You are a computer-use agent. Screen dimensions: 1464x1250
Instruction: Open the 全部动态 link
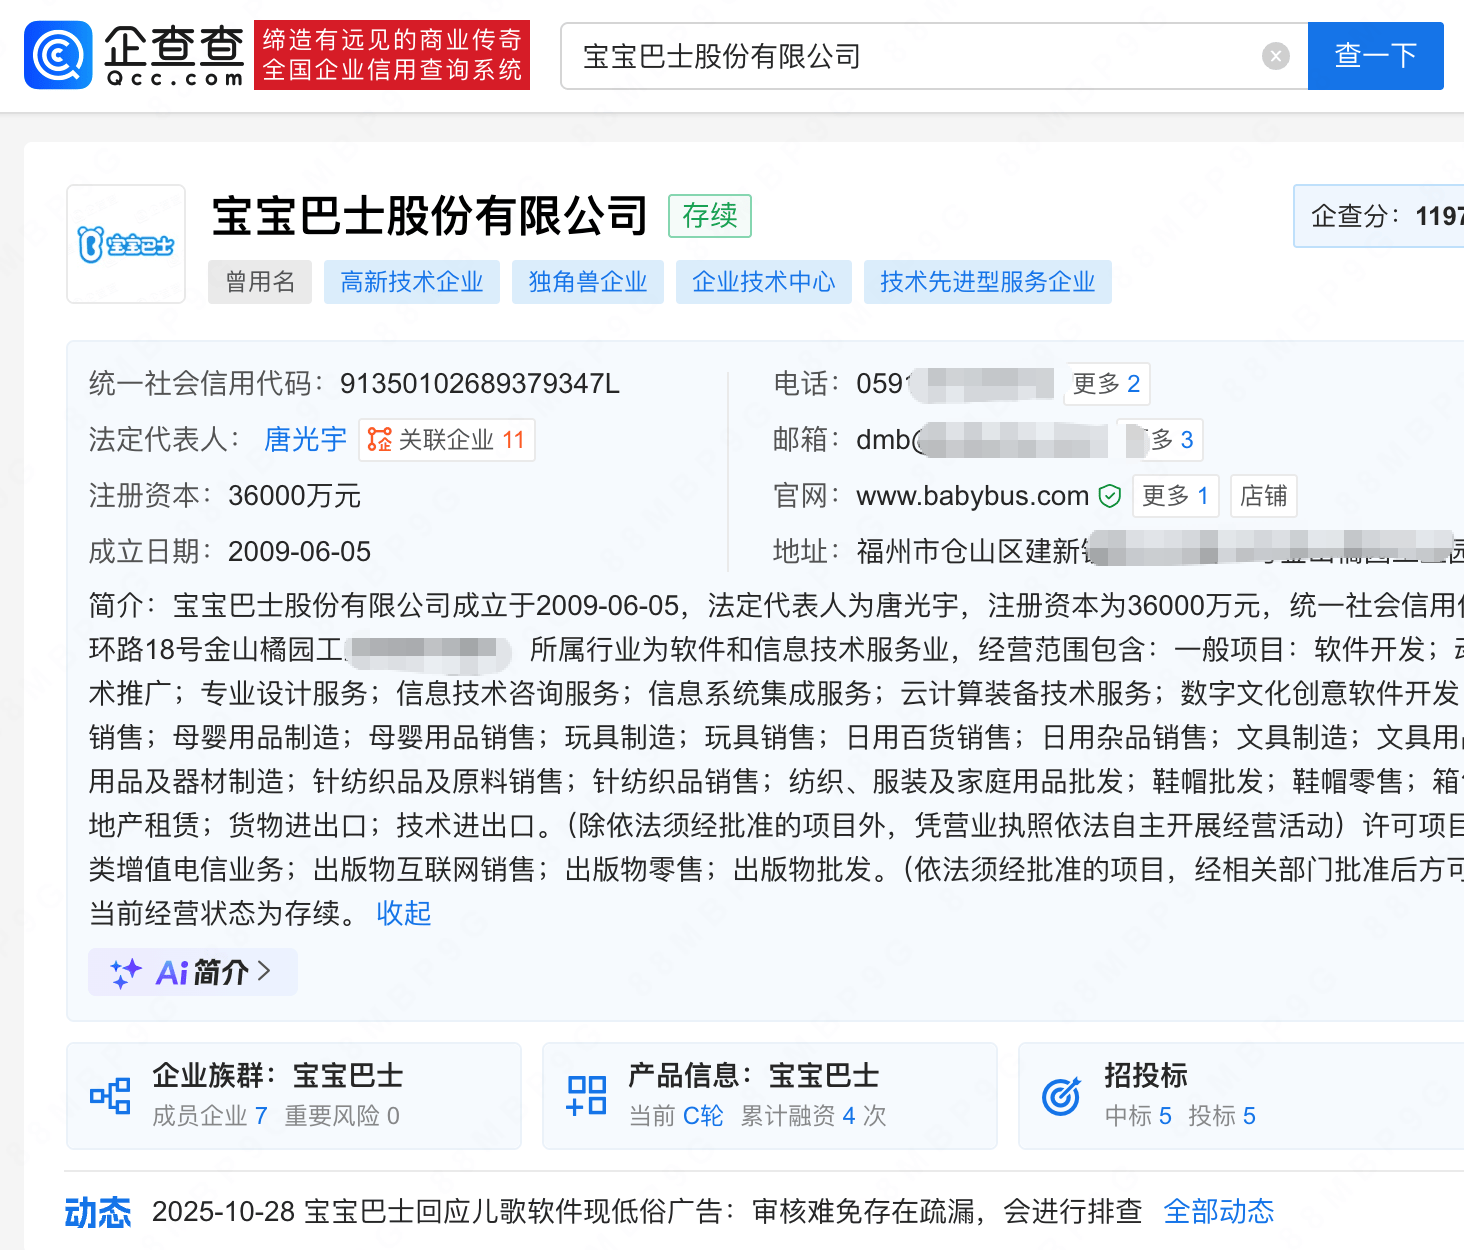[x=1218, y=1211]
